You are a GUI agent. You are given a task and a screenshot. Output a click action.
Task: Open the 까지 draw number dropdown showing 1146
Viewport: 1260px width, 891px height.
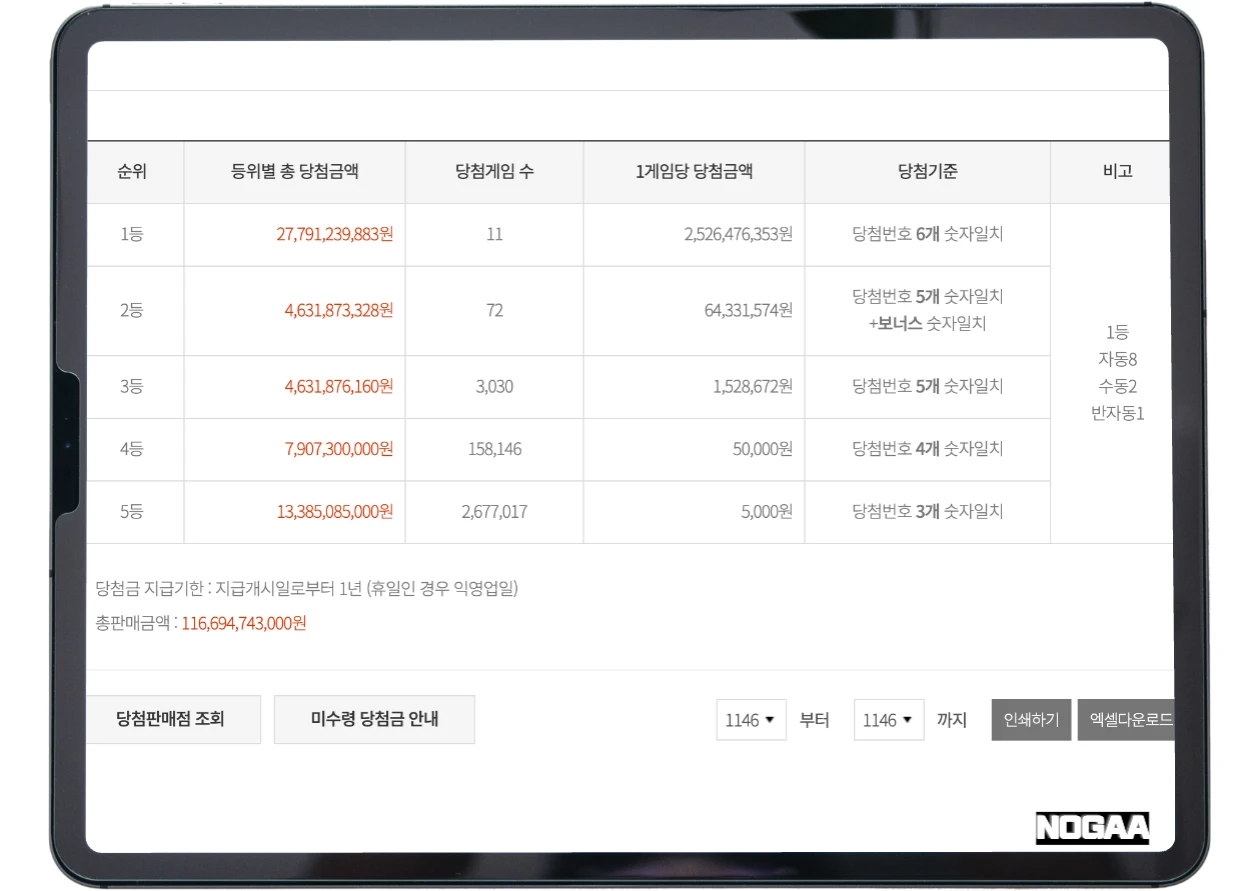click(888, 719)
